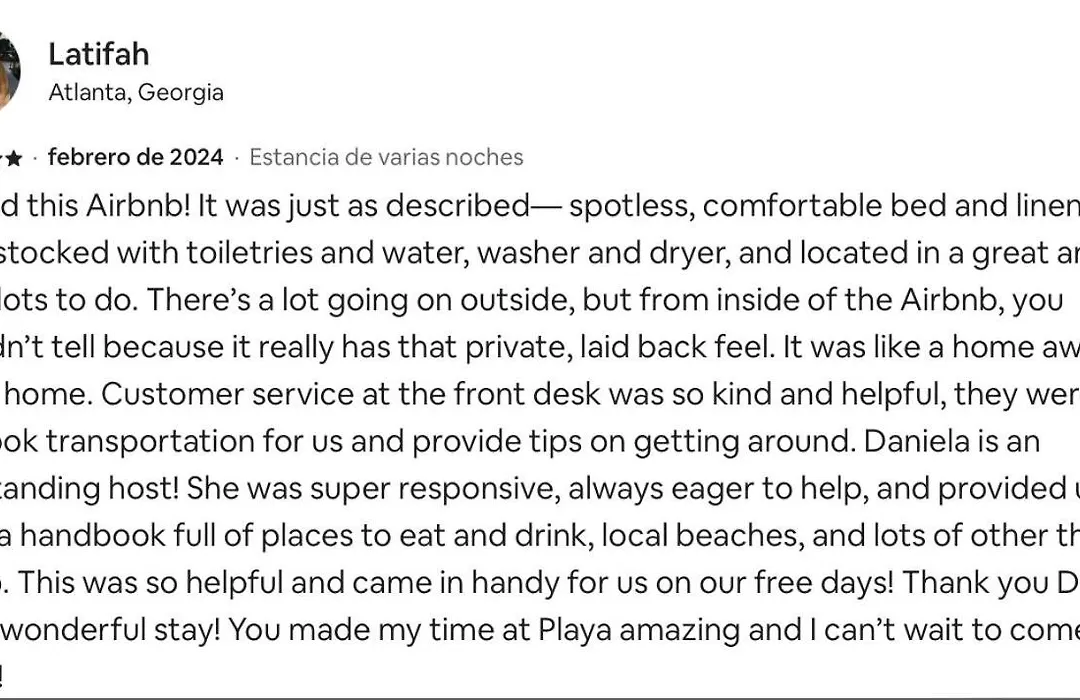Select the Atlanta, Georgia location text
This screenshot has height=700, width=1080.
click(136, 92)
